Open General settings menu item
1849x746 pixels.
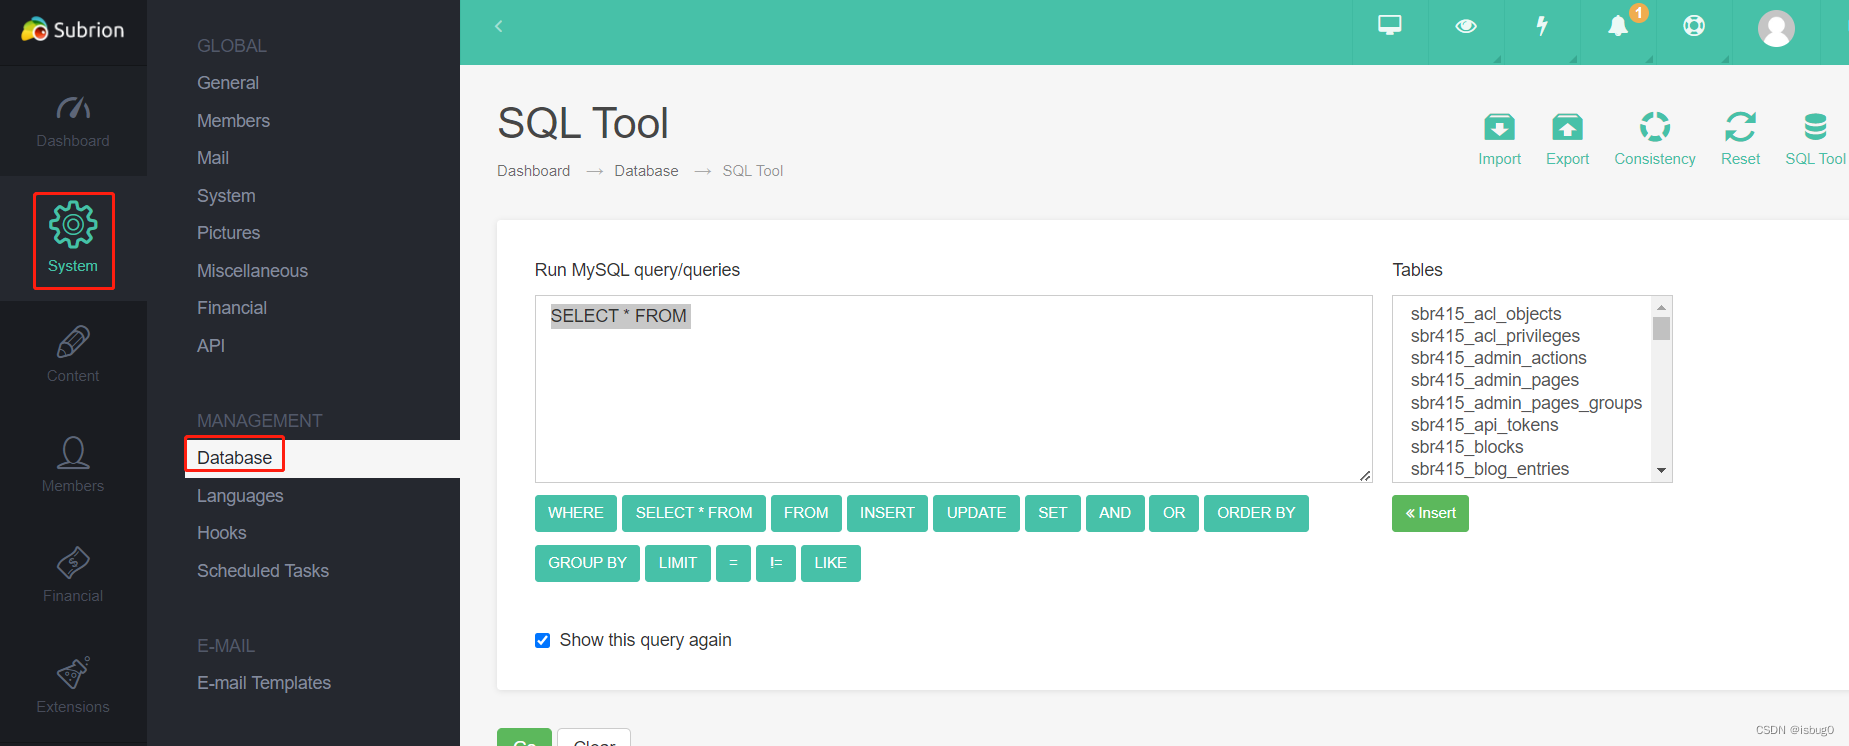228,83
